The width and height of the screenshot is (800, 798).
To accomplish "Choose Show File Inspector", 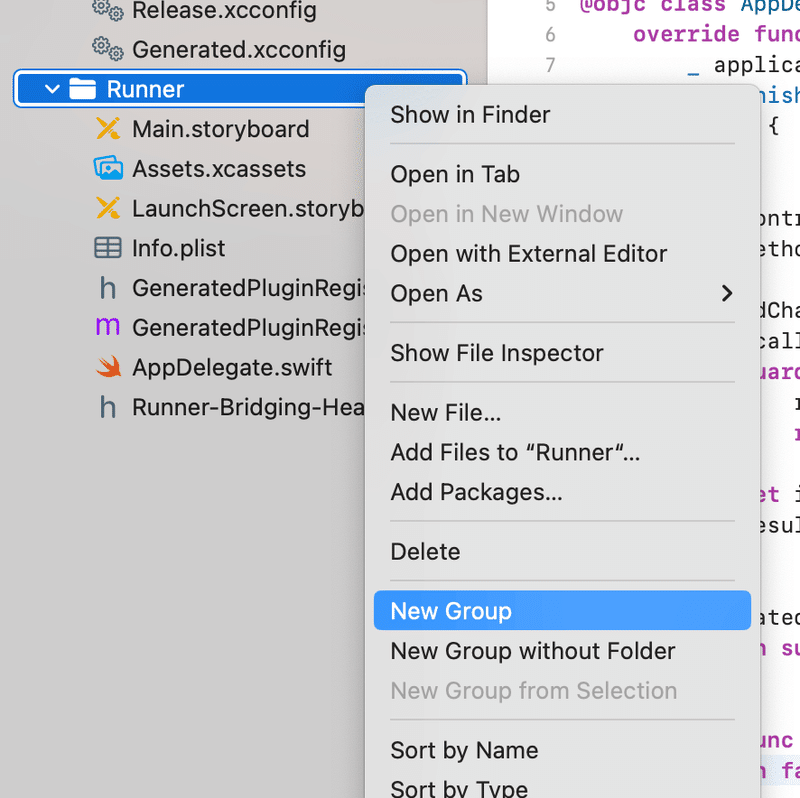I will (x=562, y=353).
